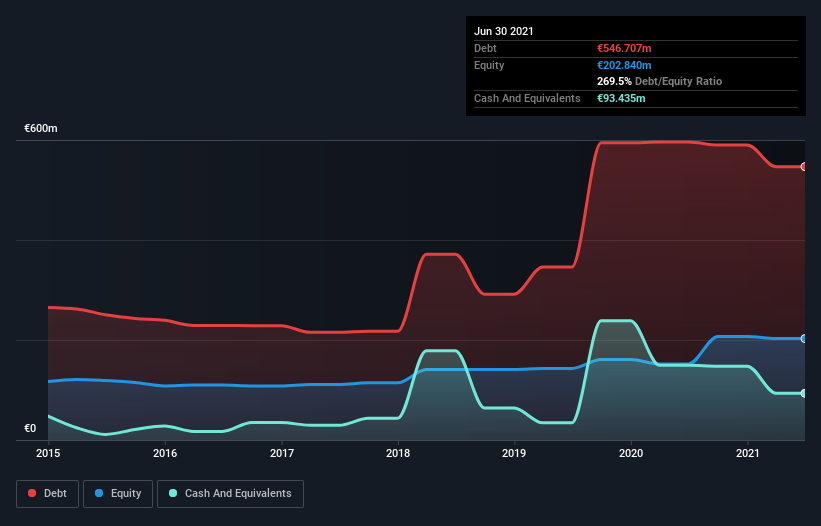Screen dimensions: 821x526
Task: Click the Jun 30 2021 tooltip date
Action: 504,31
